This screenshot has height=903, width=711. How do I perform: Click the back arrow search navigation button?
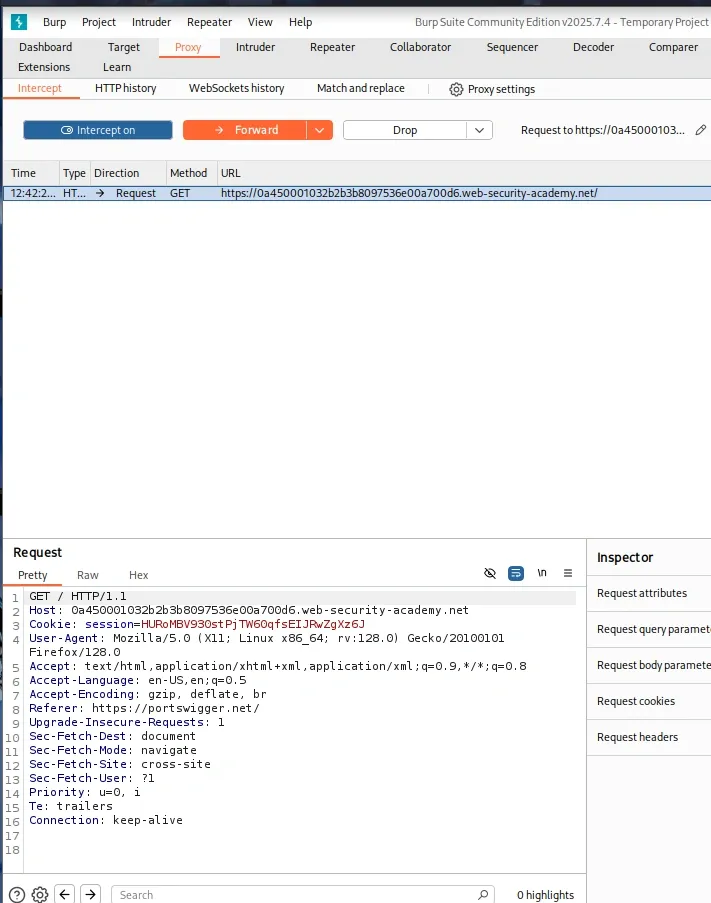[x=64, y=894]
